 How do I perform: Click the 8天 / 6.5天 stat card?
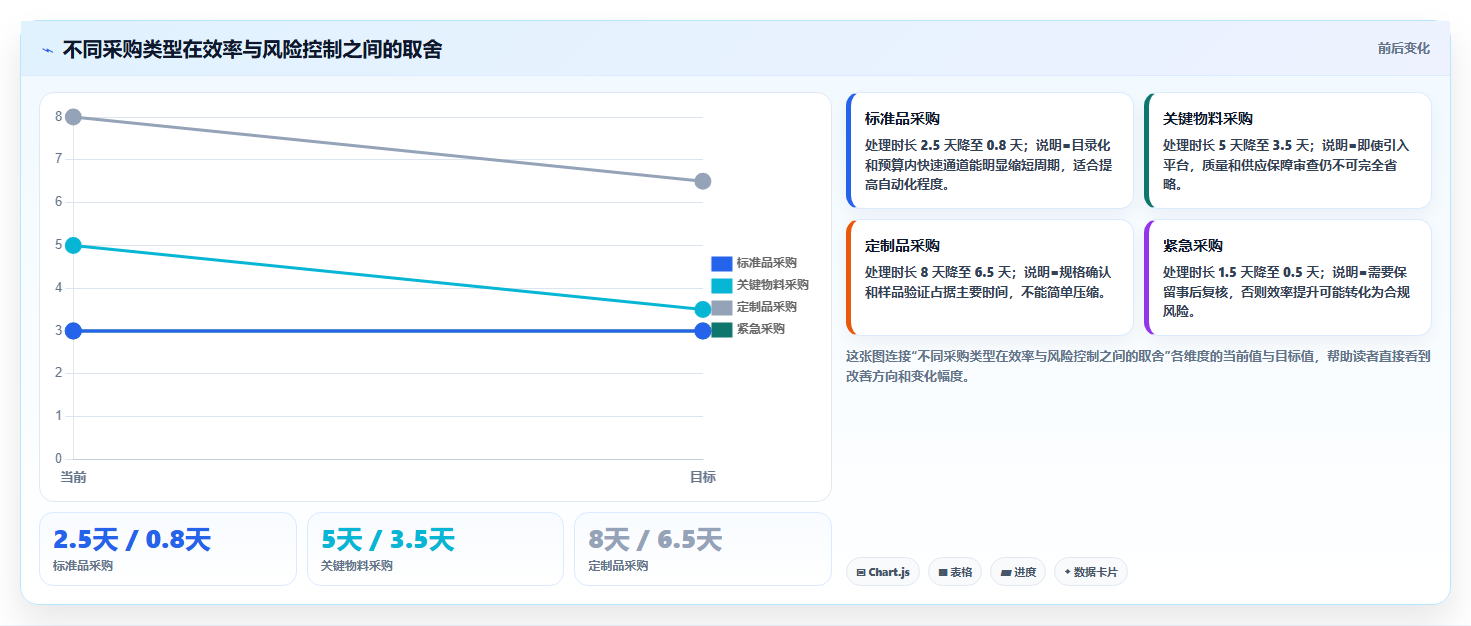703,549
